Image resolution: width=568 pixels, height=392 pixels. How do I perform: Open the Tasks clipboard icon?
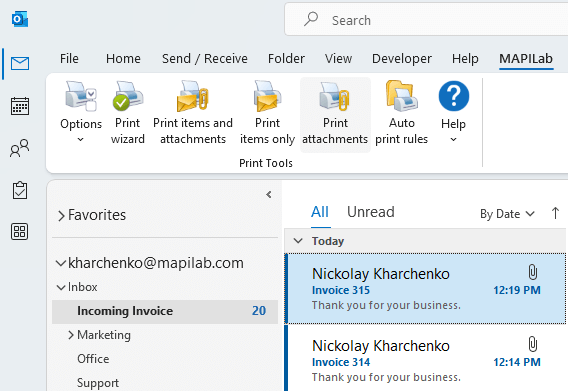click(x=20, y=190)
